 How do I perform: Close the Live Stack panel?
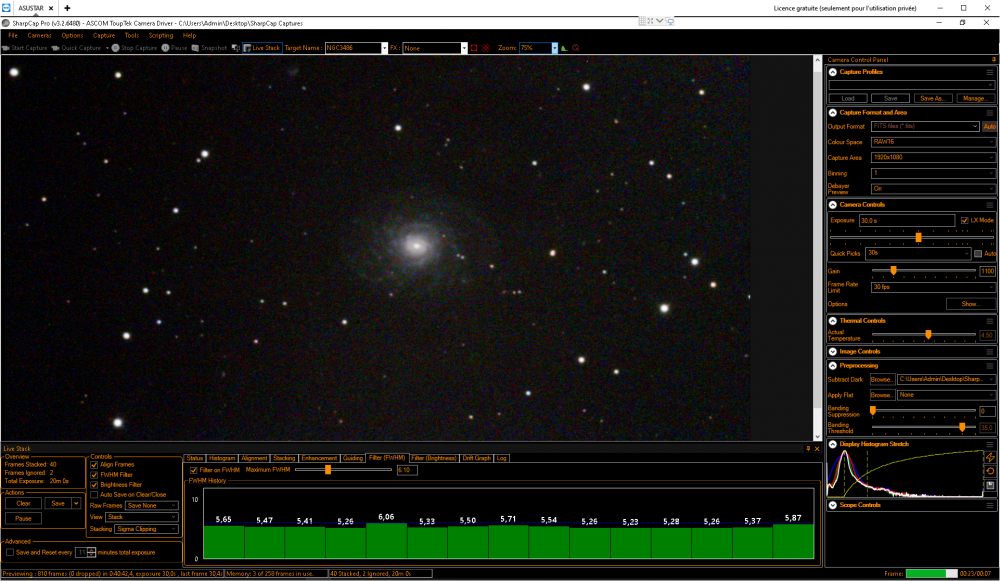point(817,448)
